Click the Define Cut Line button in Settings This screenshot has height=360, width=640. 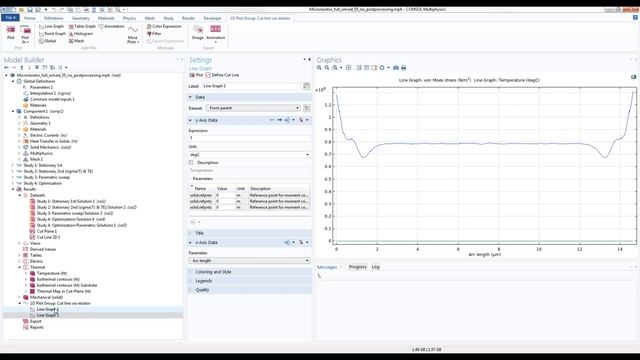click(222, 75)
